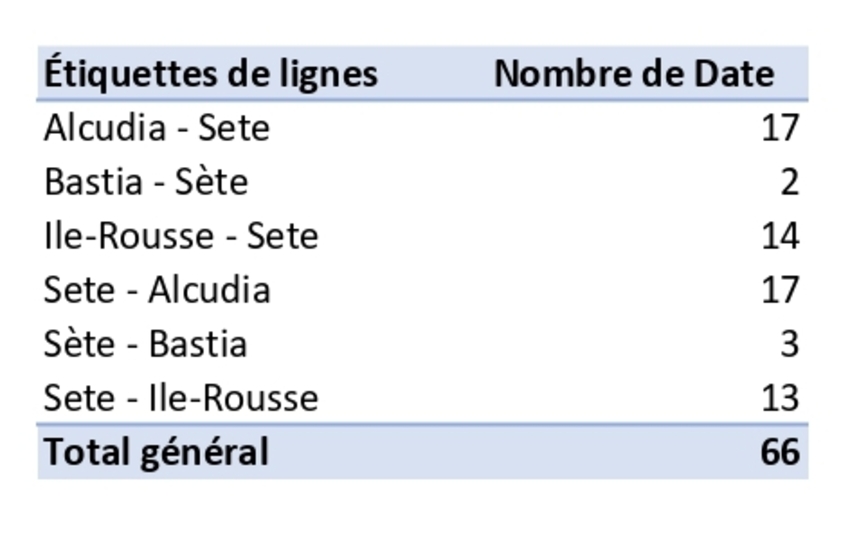The height and width of the screenshot is (537, 850).
Task: Click the value 3 for Sète - Bastia
Action: 789,344
